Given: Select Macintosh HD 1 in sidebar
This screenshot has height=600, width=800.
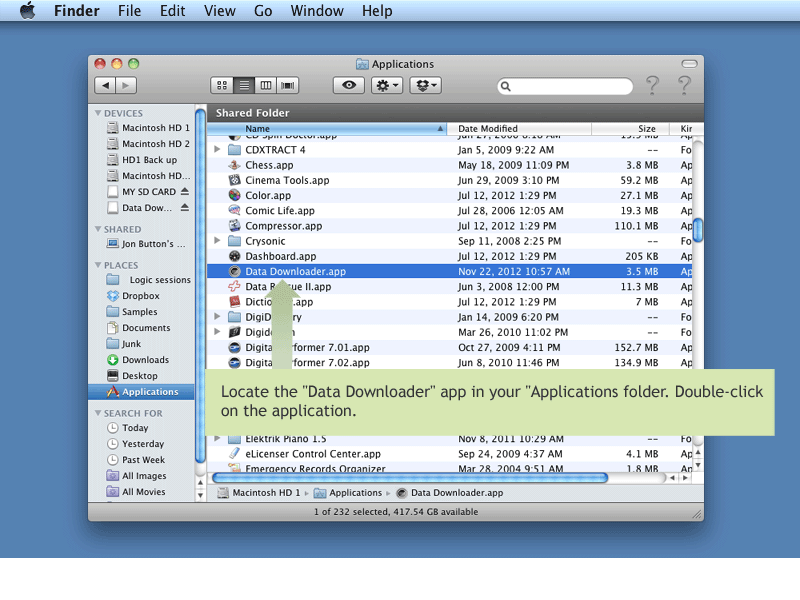Looking at the screenshot, I should click(x=148, y=128).
